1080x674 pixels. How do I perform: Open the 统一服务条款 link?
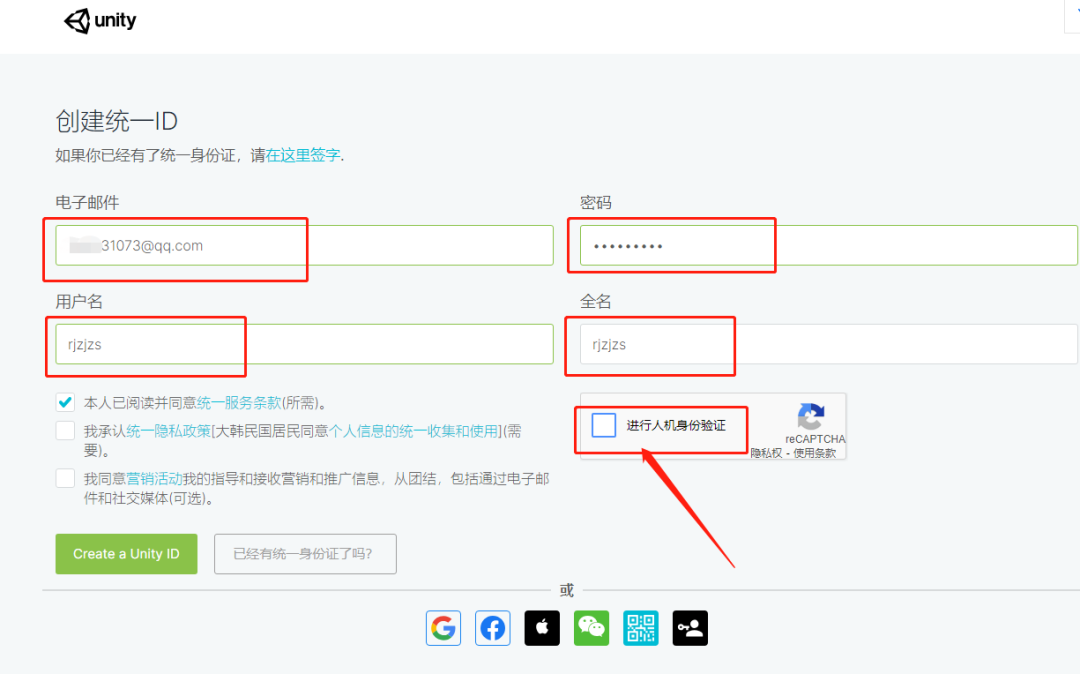pyautogui.click(x=239, y=403)
